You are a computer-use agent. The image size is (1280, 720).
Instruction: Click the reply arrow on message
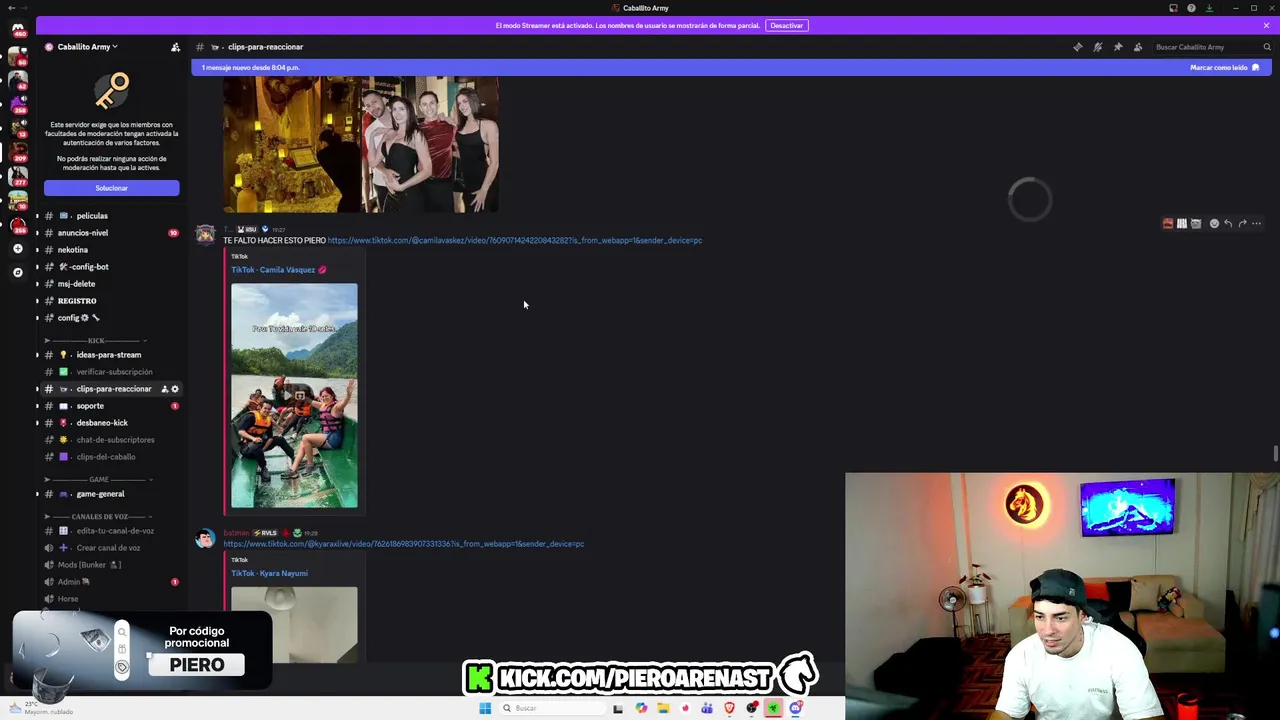(1228, 224)
